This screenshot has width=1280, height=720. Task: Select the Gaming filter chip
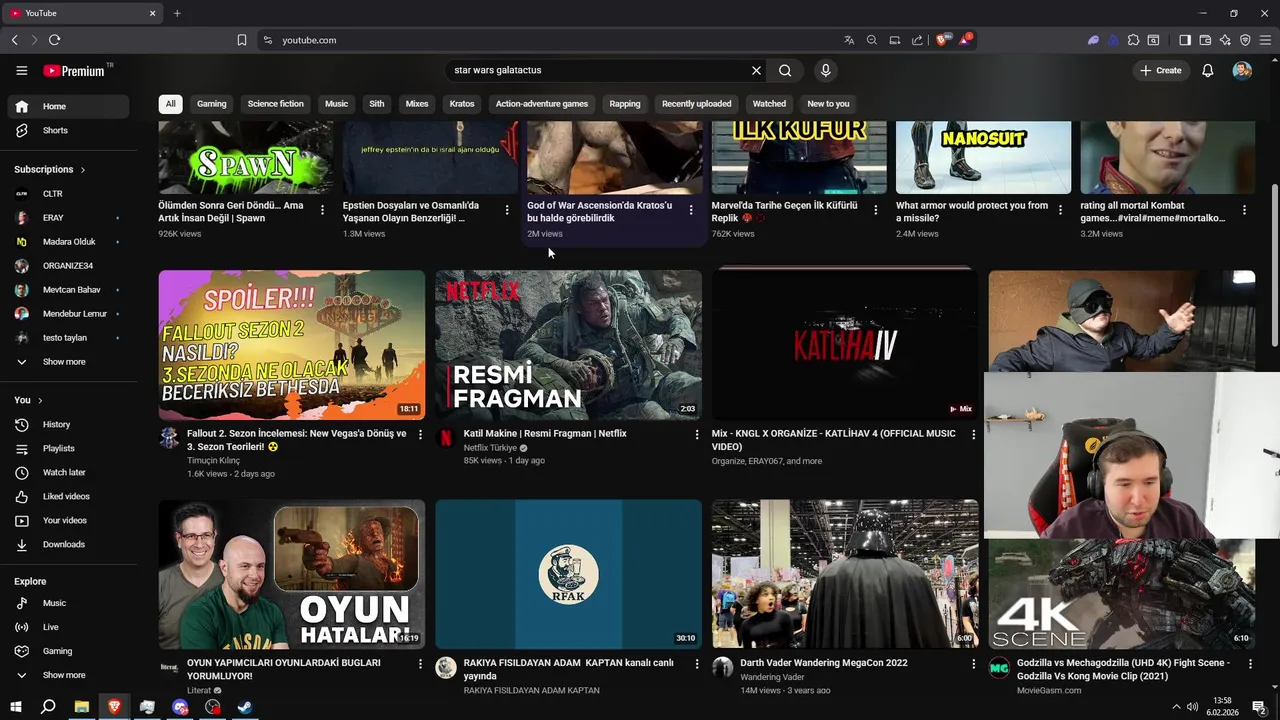211,104
